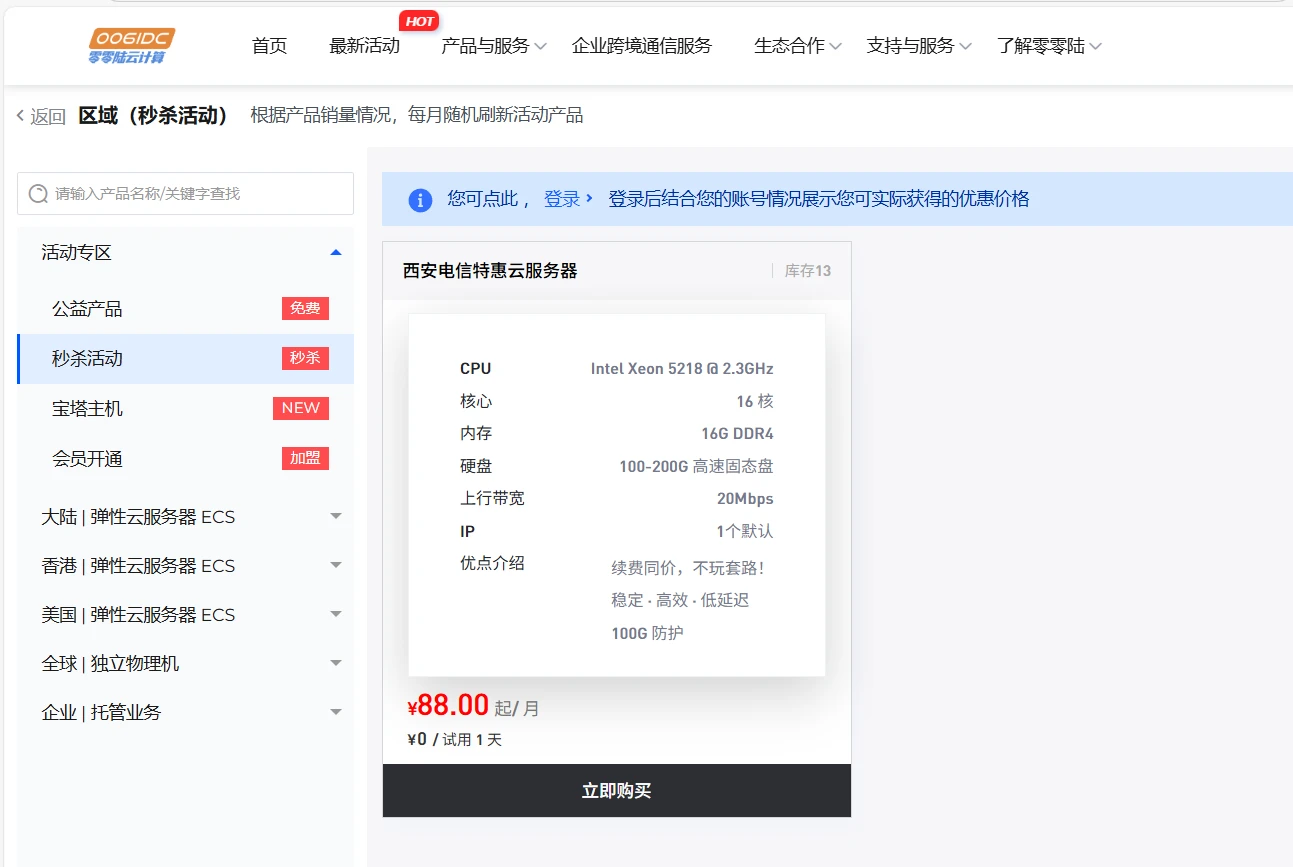Go to 首页 in navigation

[269, 46]
